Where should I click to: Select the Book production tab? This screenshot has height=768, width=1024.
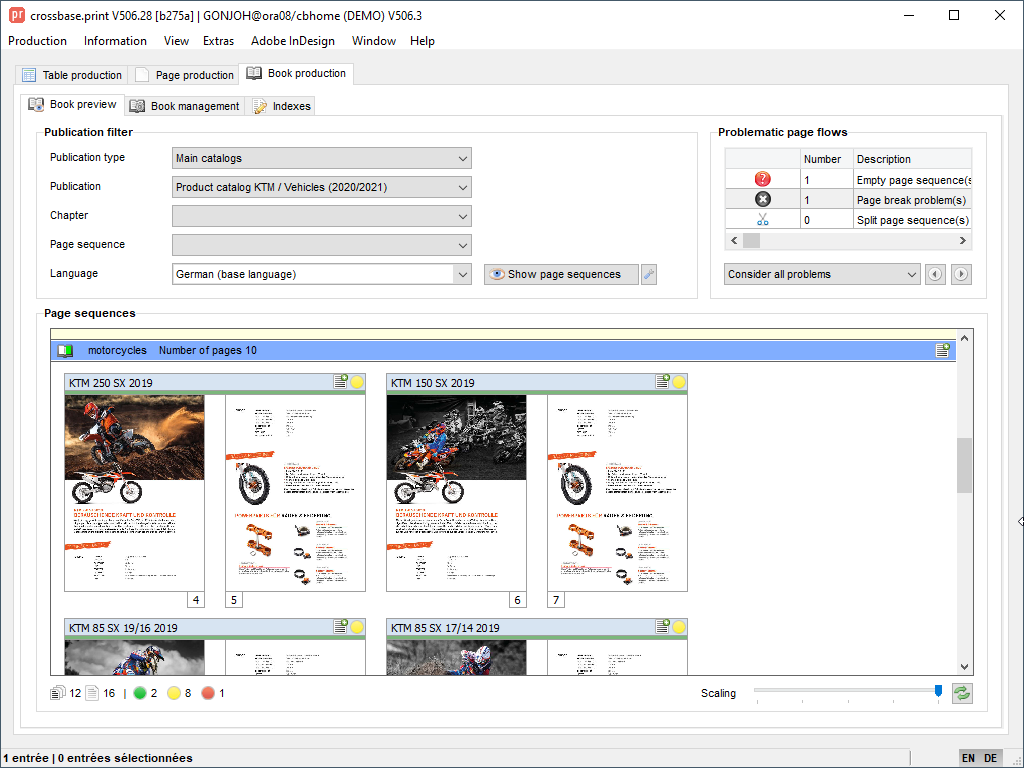click(x=296, y=73)
